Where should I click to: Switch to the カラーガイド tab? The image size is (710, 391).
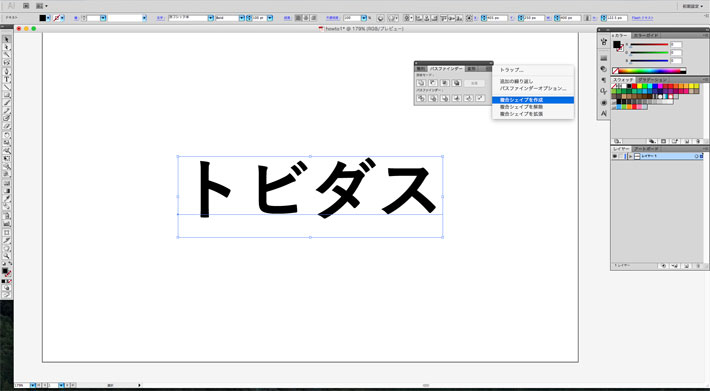(646, 35)
